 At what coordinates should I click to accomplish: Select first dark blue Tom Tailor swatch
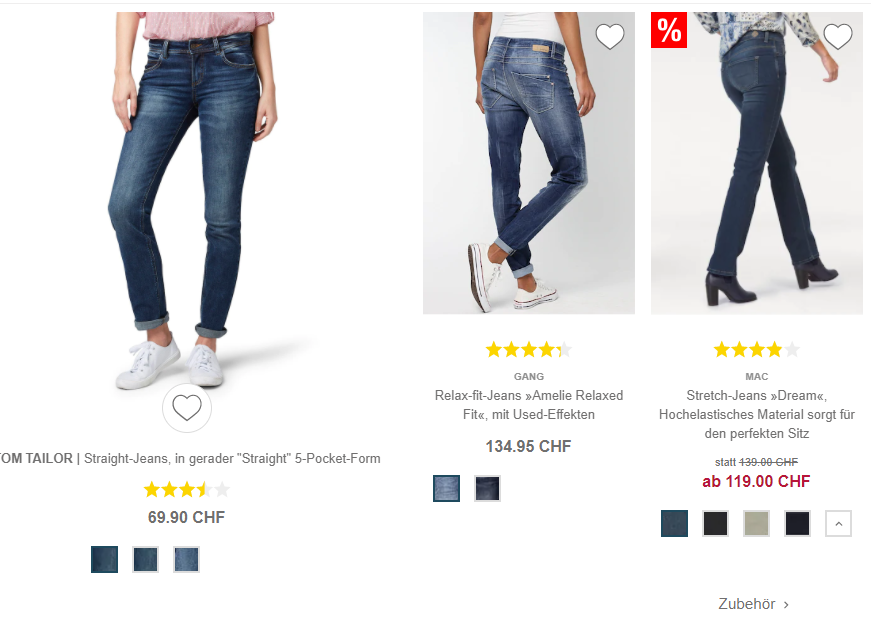pyautogui.click(x=104, y=559)
